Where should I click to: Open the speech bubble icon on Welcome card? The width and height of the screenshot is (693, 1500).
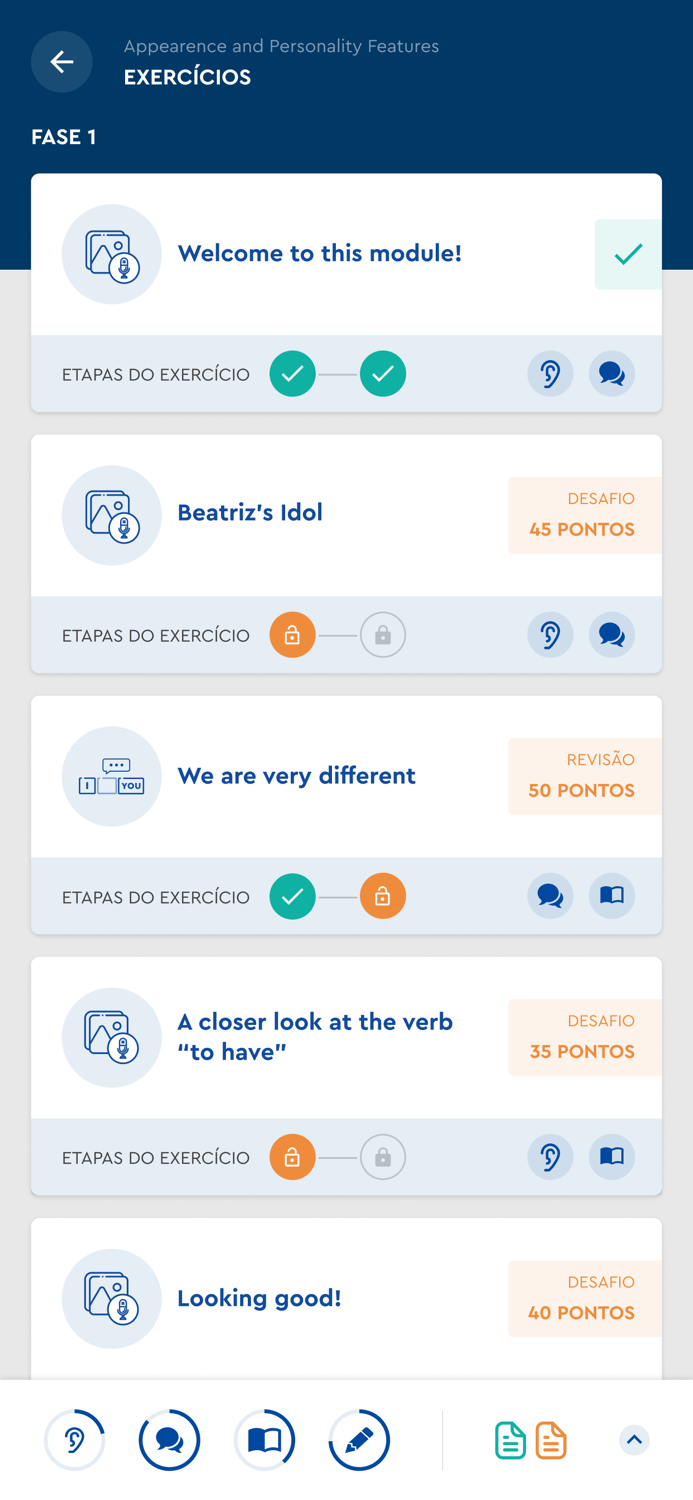[612, 373]
